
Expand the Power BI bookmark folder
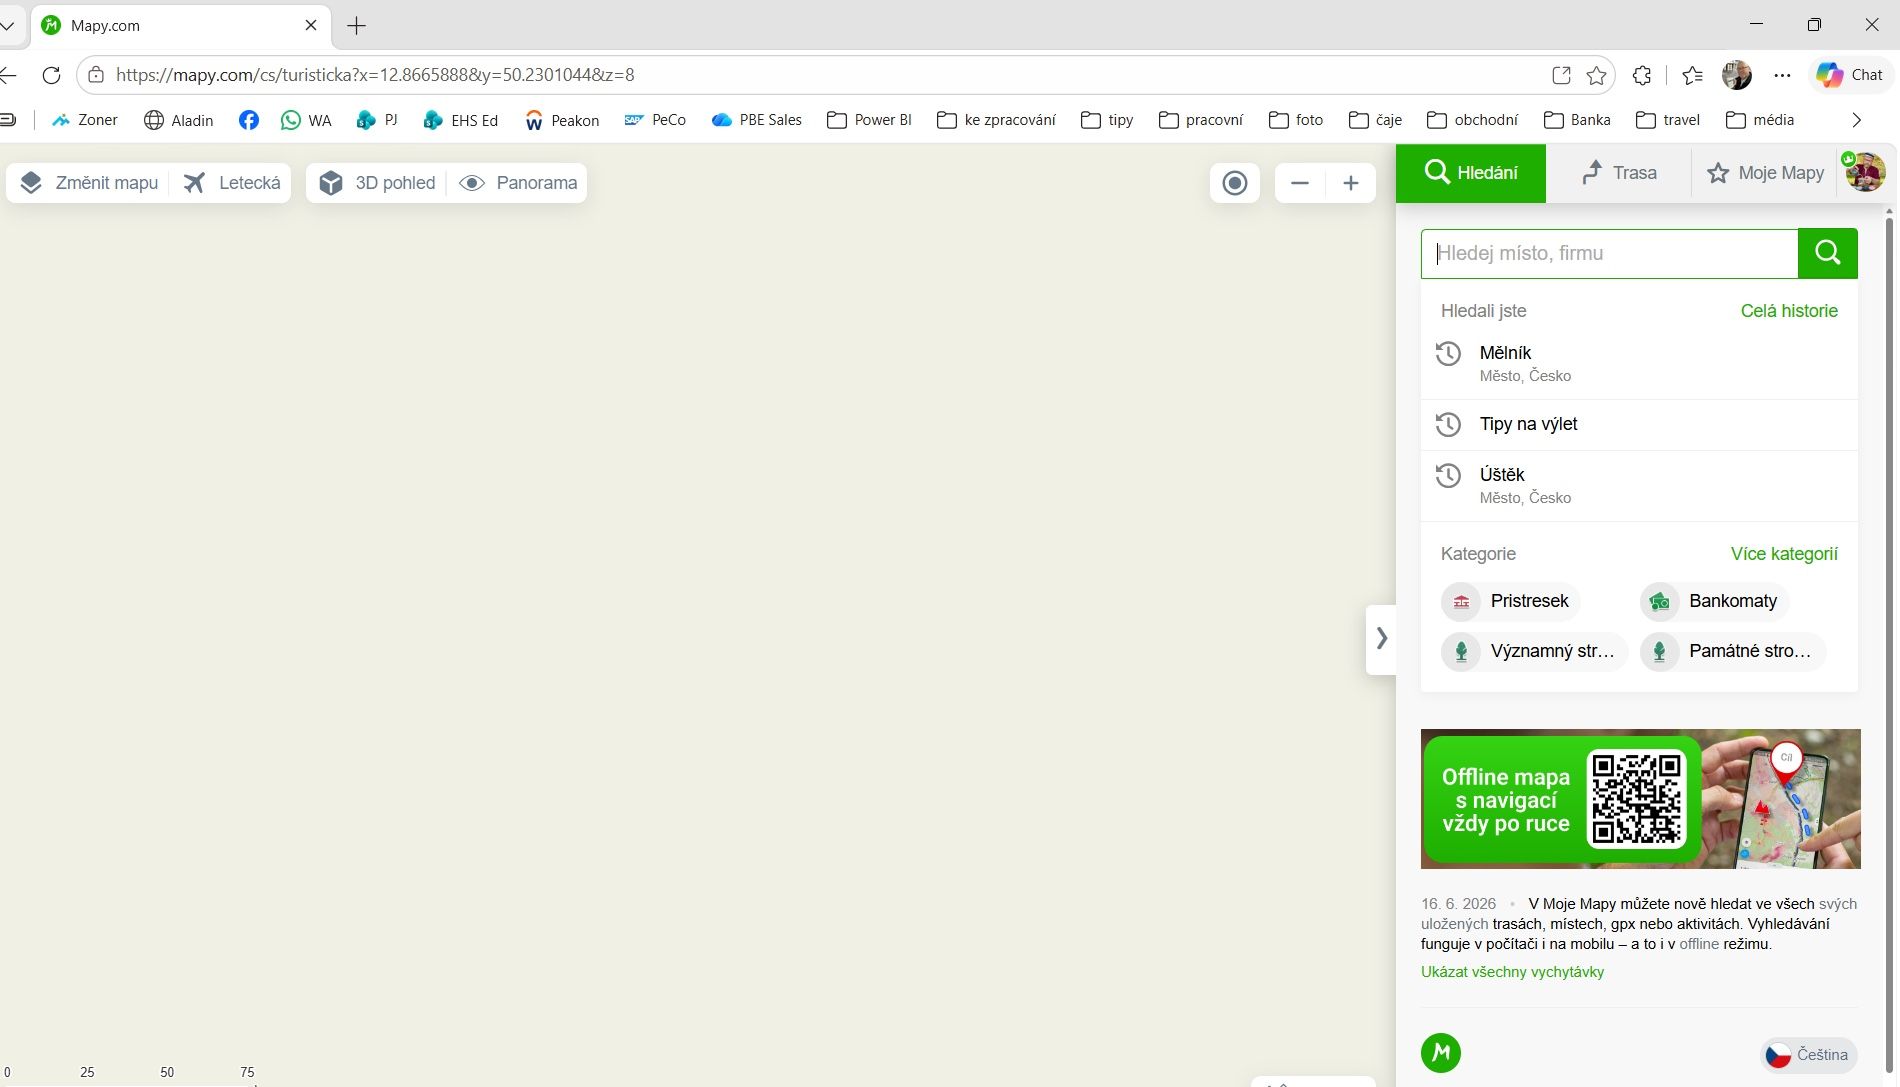click(869, 120)
